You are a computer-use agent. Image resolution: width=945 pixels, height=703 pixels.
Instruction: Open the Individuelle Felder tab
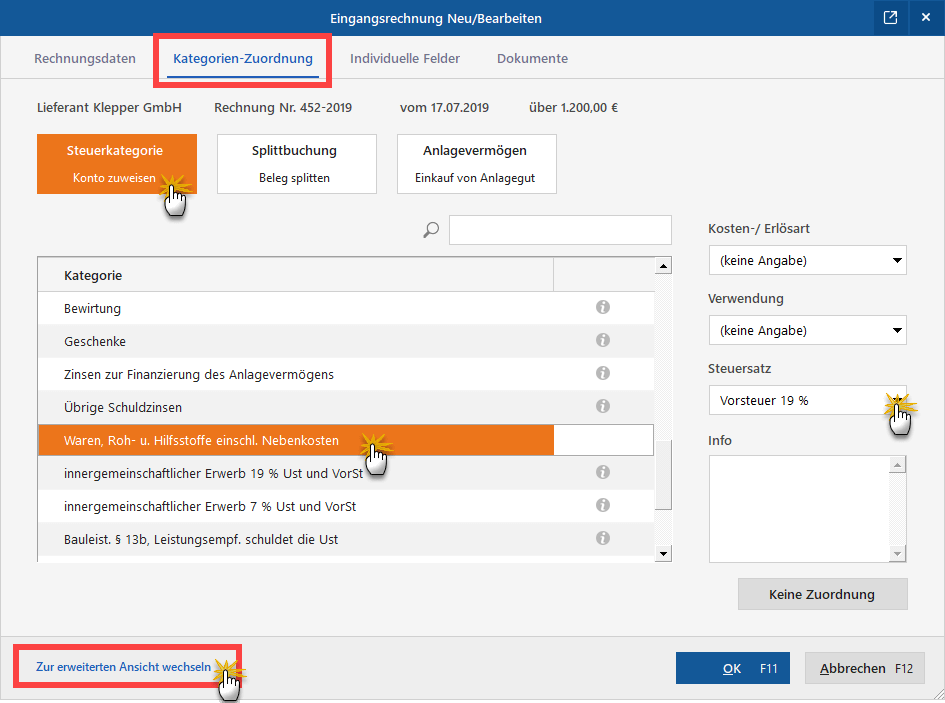(x=405, y=58)
